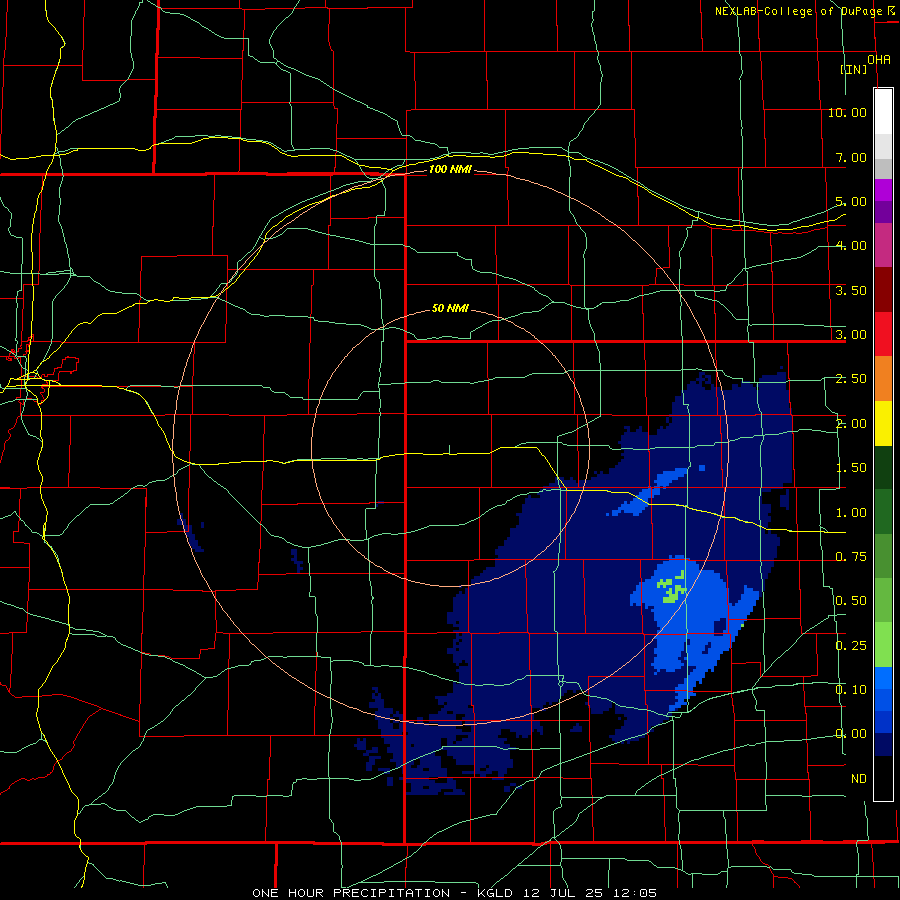This screenshot has width=900, height=900.
Task: Pick the orange swatch near 2.50
Action: coord(883,379)
